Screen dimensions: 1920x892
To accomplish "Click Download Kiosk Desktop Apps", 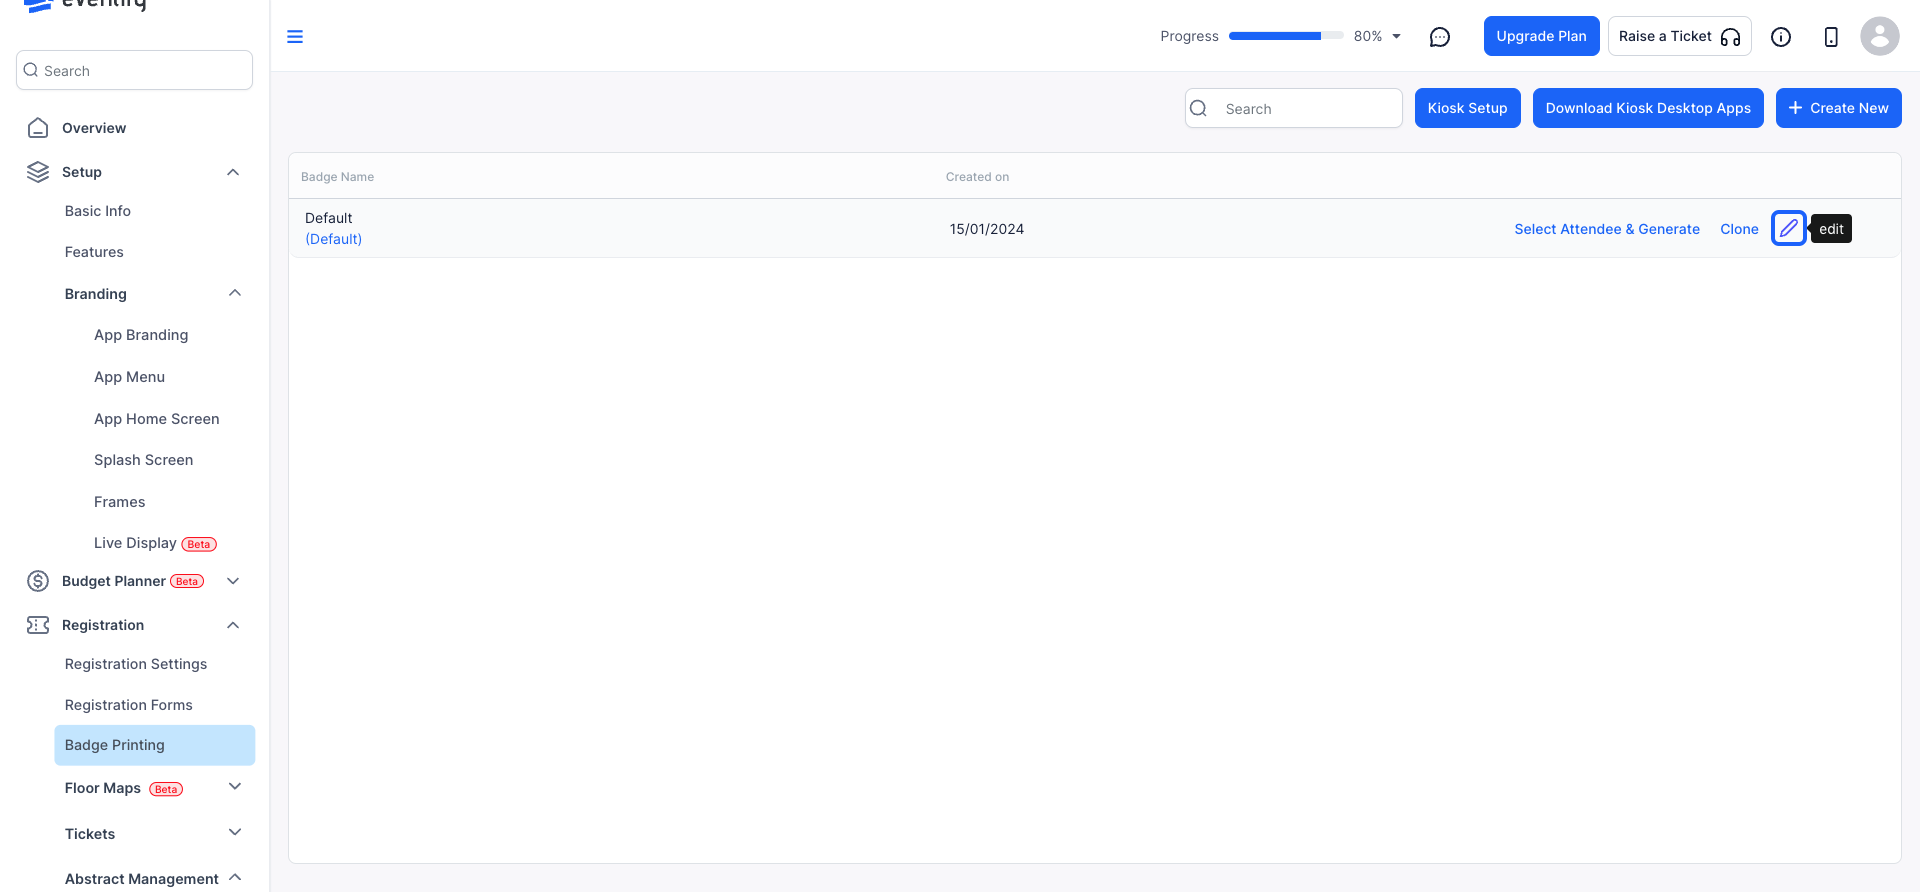I will coord(1648,108).
